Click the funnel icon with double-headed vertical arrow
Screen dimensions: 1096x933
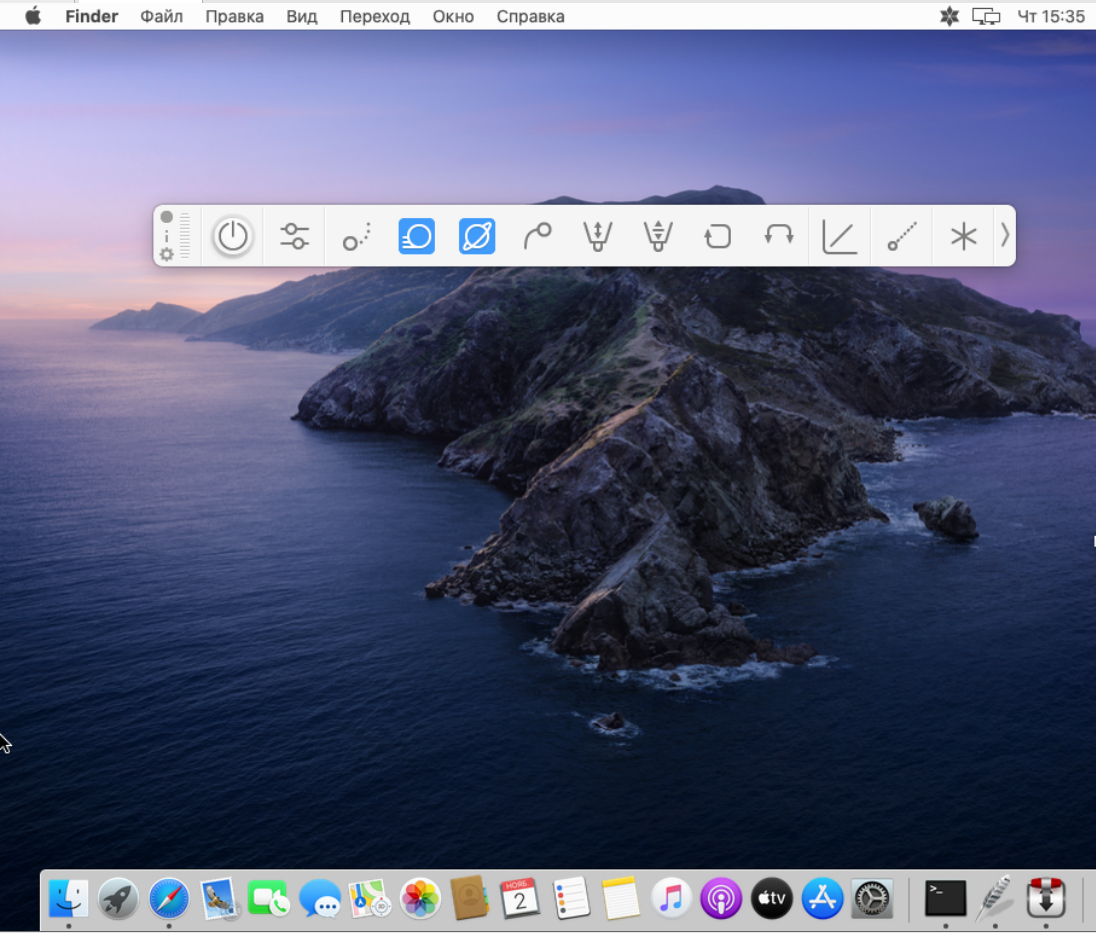pyautogui.click(x=597, y=236)
